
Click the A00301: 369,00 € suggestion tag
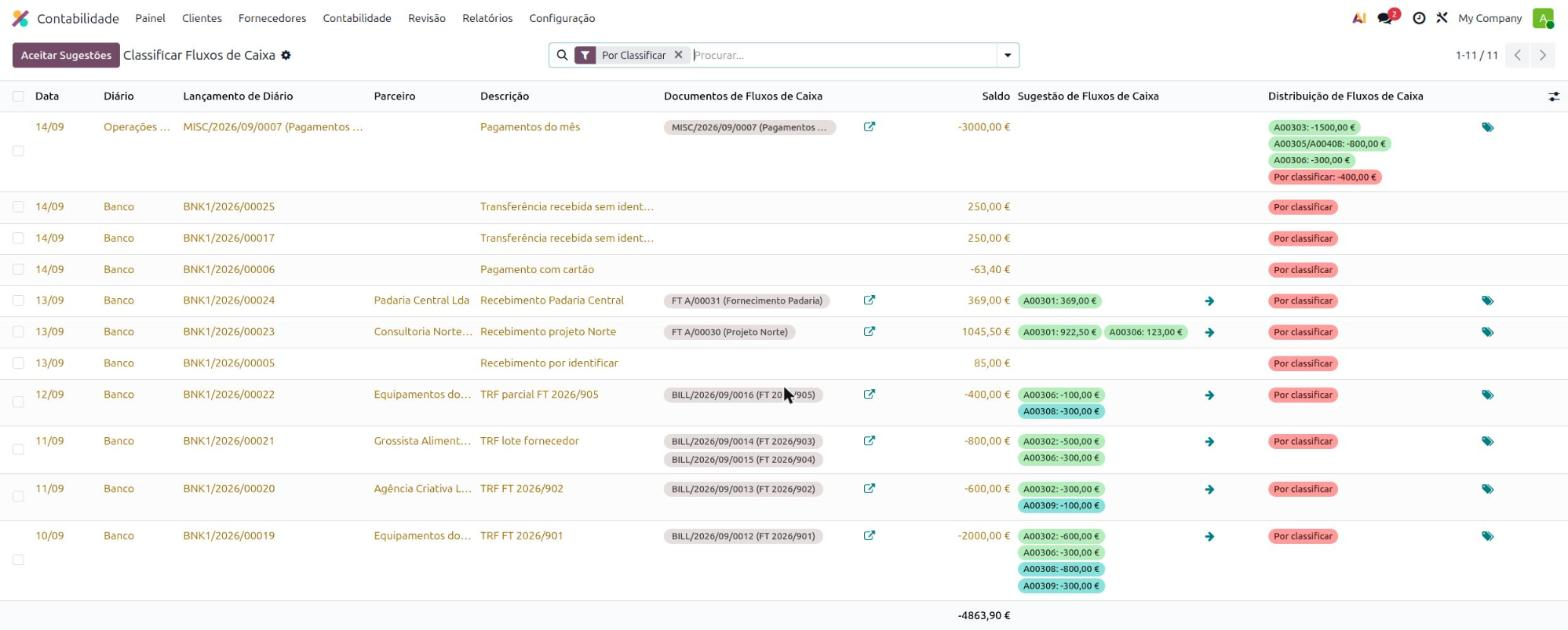pyautogui.click(x=1059, y=301)
